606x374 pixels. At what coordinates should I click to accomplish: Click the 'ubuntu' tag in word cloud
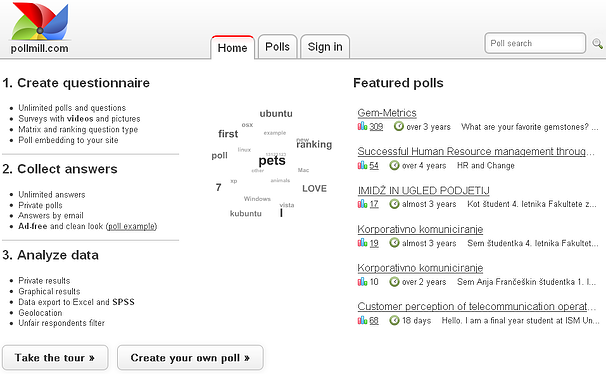coord(276,114)
